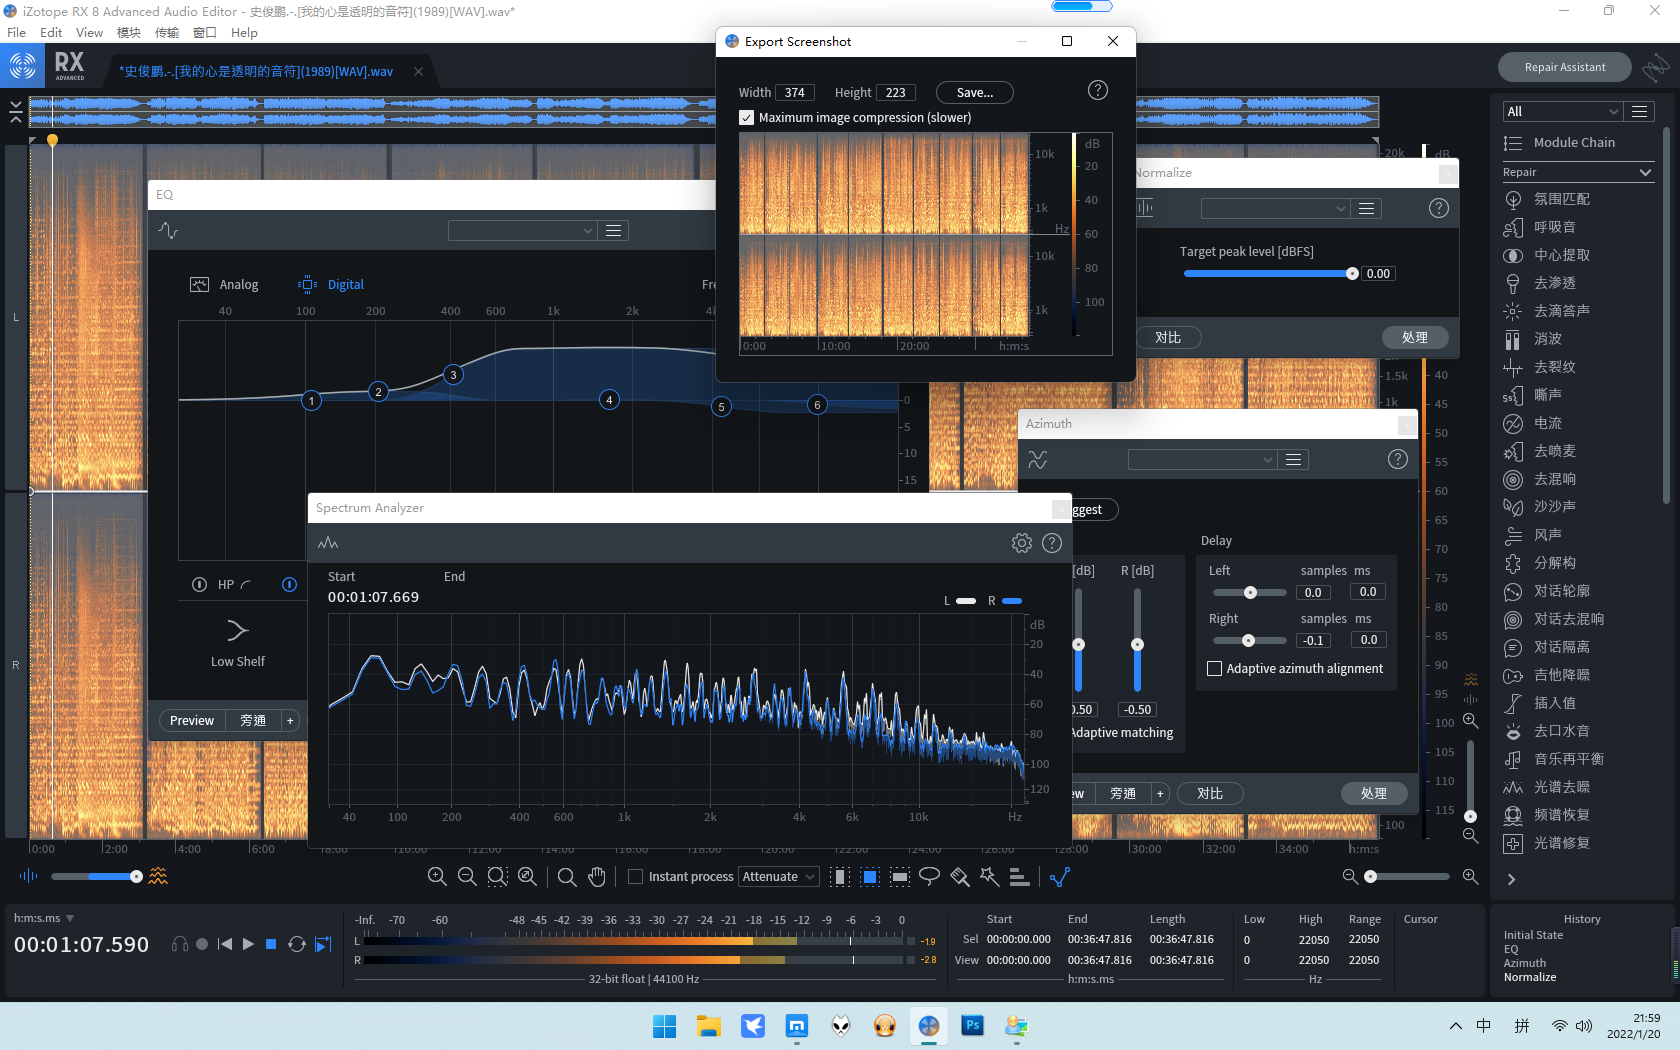Open the Normalize help question icon
This screenshot has width=1680, height=1050.
(1438, 208)
